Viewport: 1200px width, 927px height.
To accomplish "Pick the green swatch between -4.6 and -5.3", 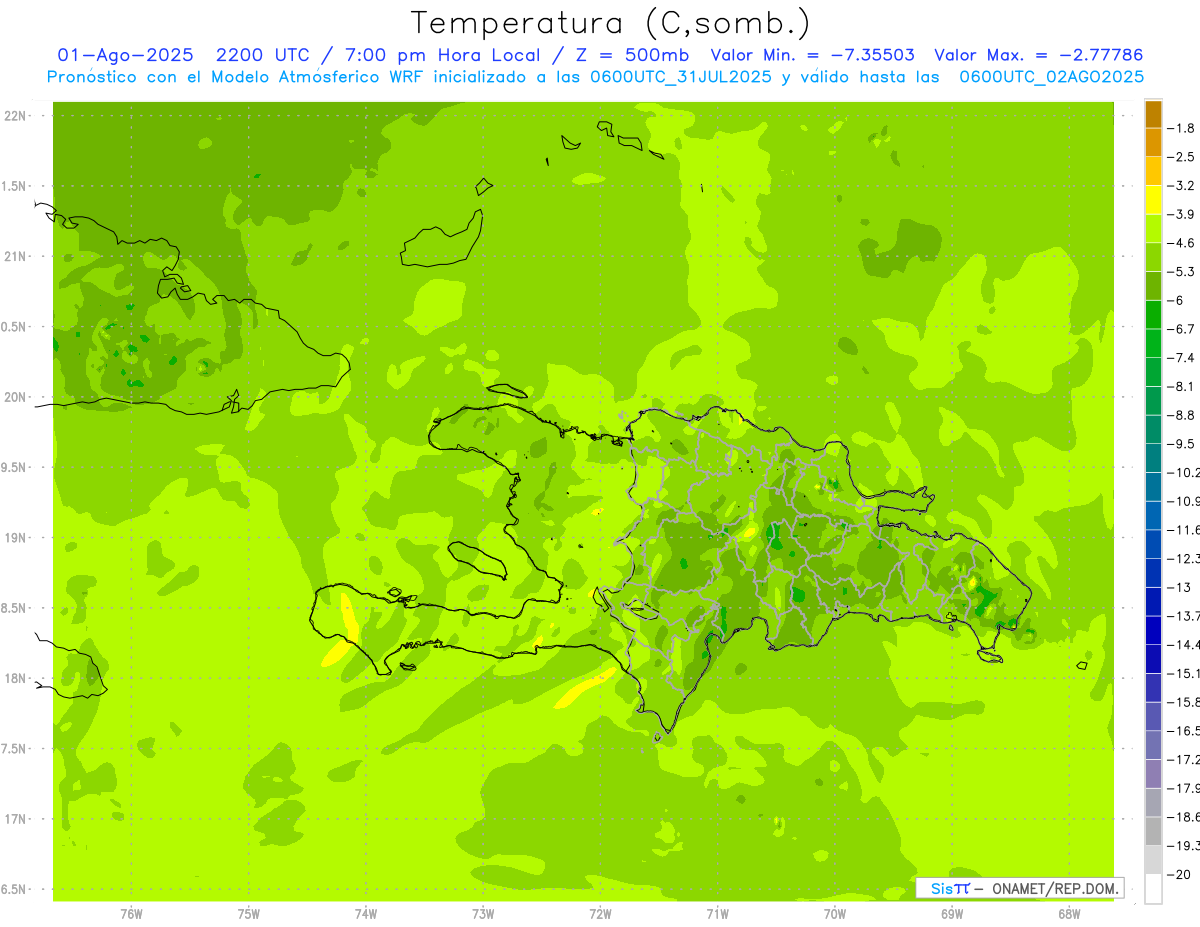I will (x=1153, y=257).
